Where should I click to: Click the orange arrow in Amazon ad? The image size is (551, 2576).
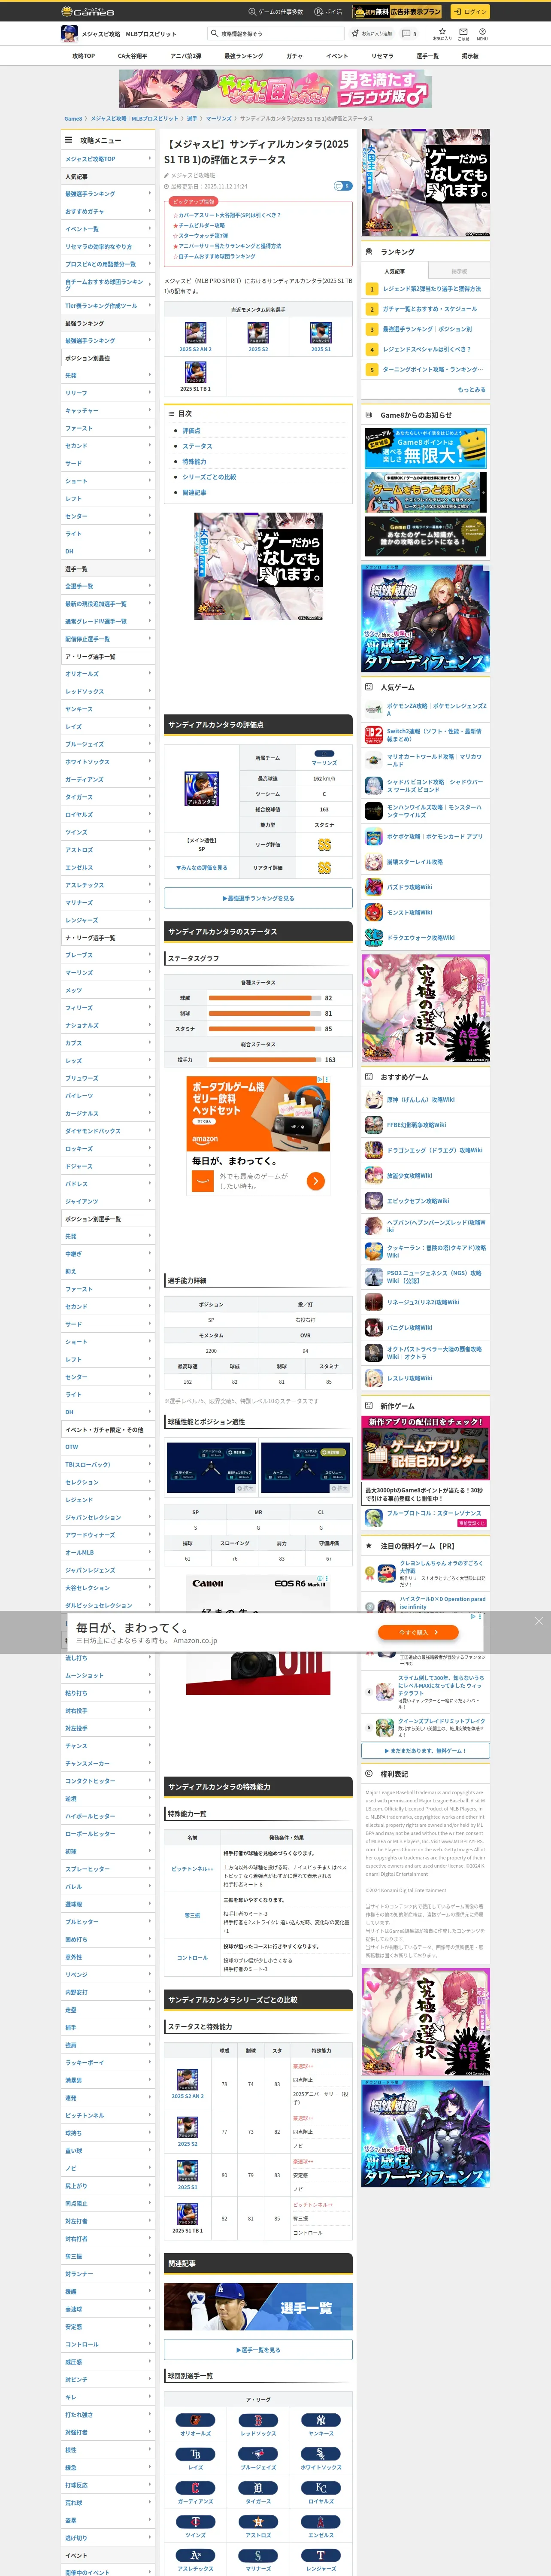click(316, 1181)
